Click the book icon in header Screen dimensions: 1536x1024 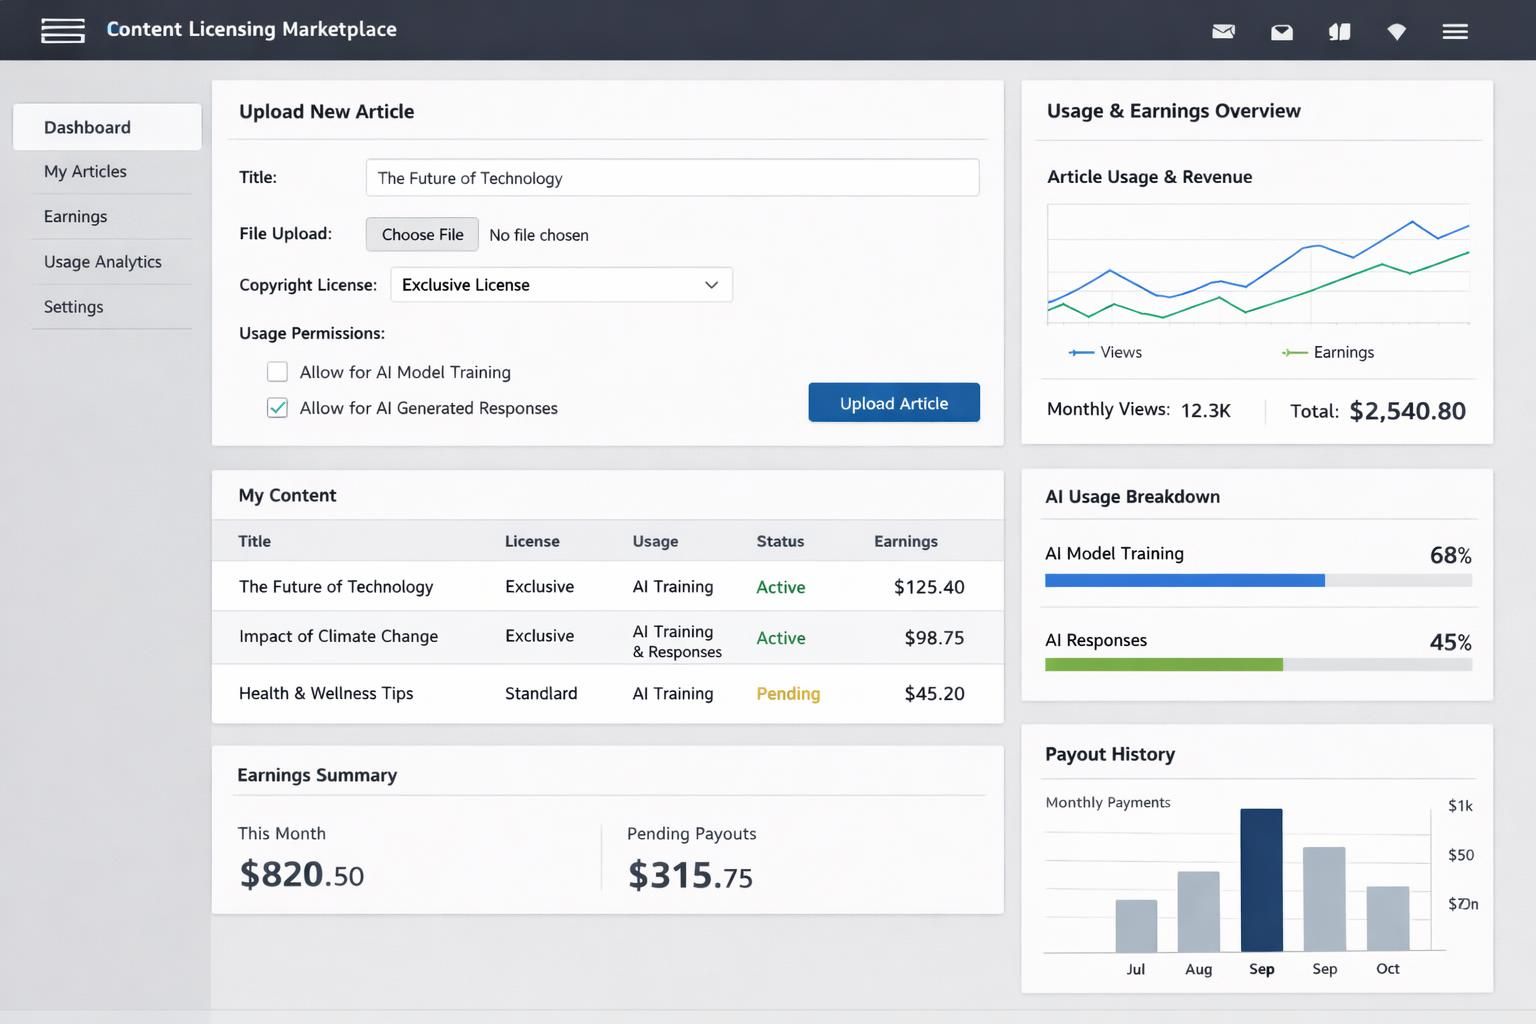point(1339,32)
